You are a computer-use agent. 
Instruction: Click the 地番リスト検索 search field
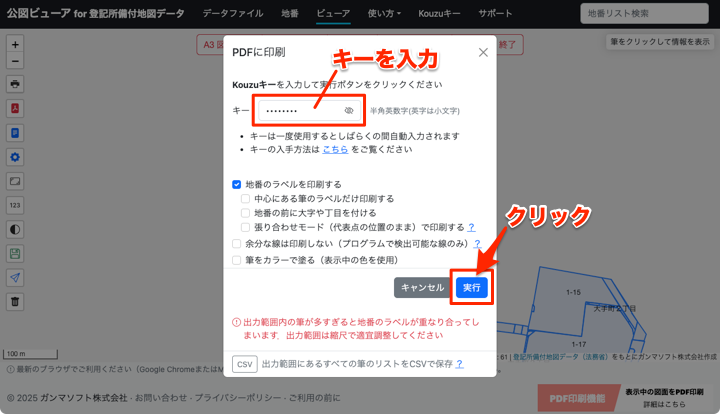point(645,14)
